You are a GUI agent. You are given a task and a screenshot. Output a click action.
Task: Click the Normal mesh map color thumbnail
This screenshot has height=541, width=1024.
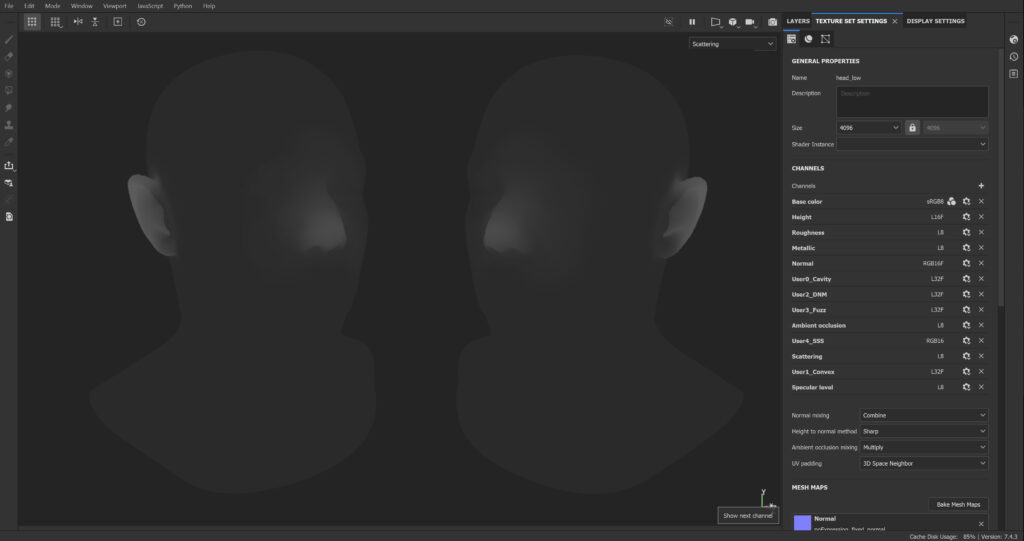click(x=802, y=523)
